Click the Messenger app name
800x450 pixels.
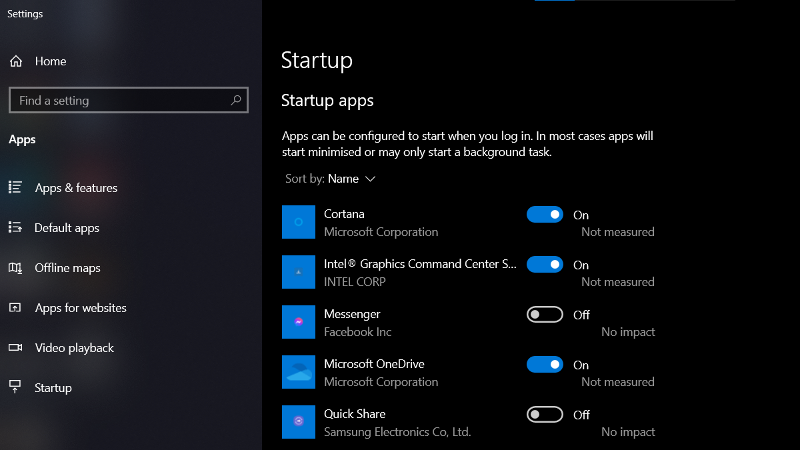(352, 314)
